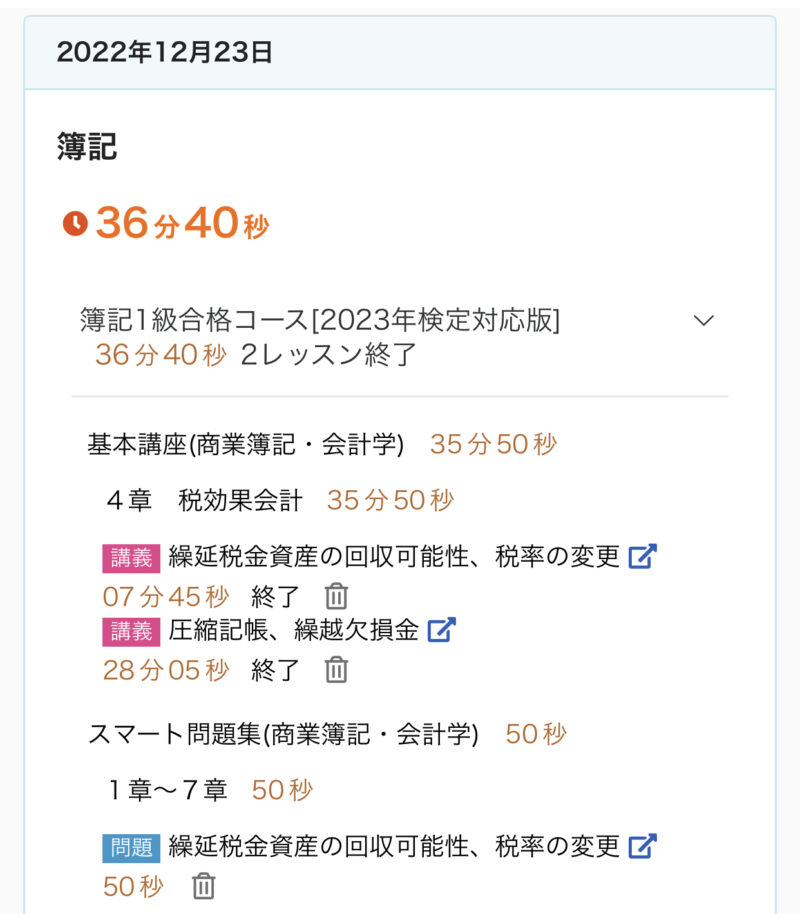Select the ４章 税効果会計 chapter row
Screen dimensions: 800x914
(x=205, y=501)
